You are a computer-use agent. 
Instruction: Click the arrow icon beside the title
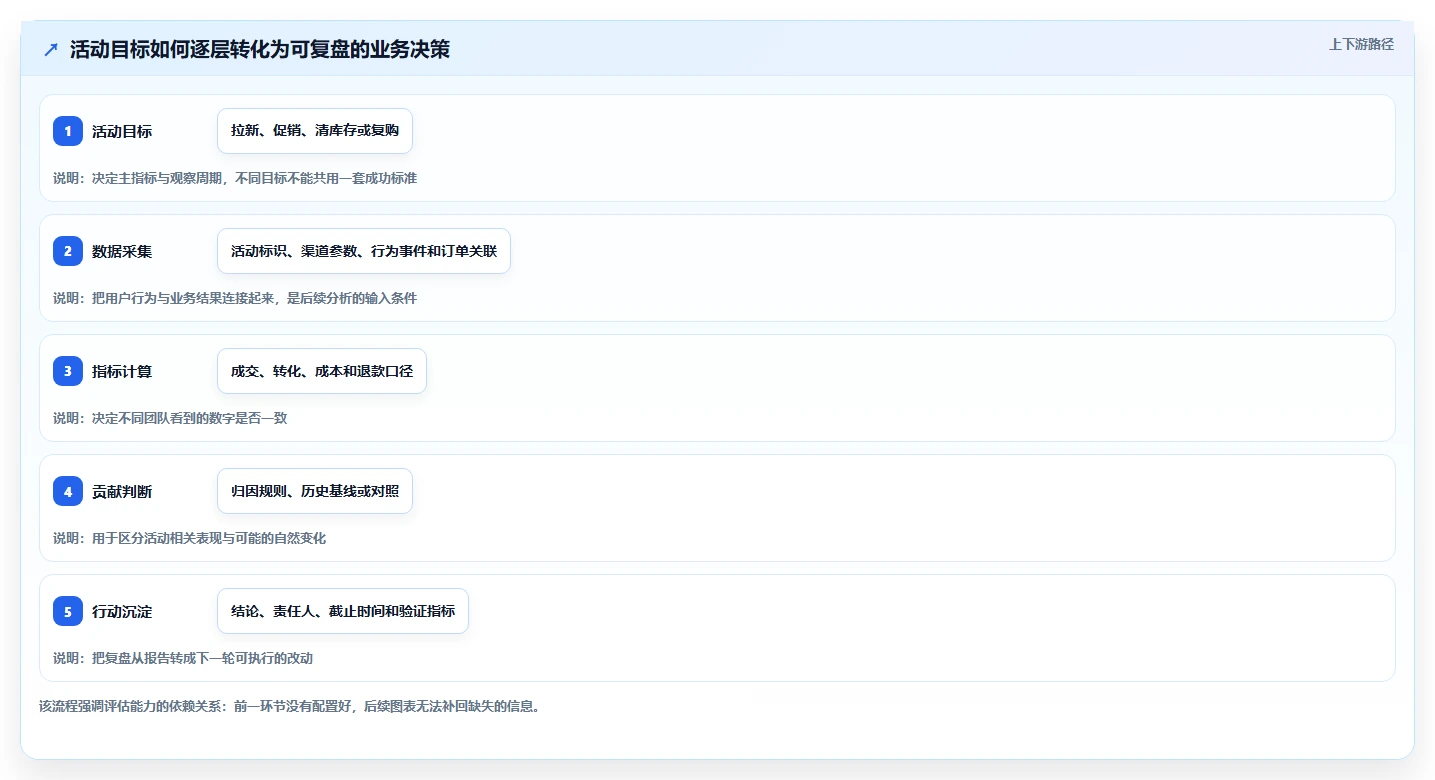point(51,49)
